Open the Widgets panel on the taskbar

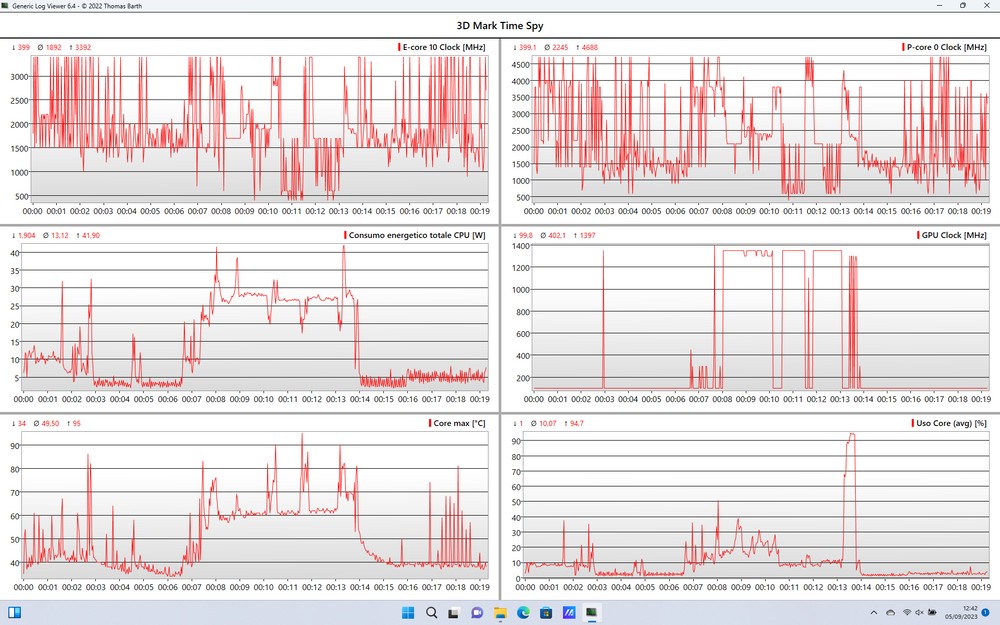click(x=14, y=613)
